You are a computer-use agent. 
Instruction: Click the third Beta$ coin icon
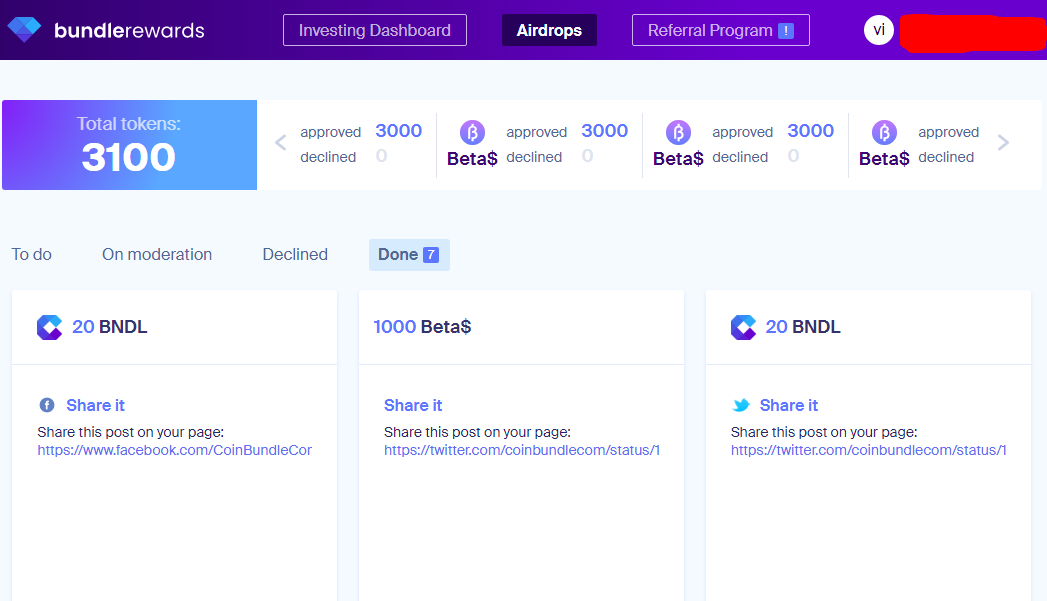(884, 132)
